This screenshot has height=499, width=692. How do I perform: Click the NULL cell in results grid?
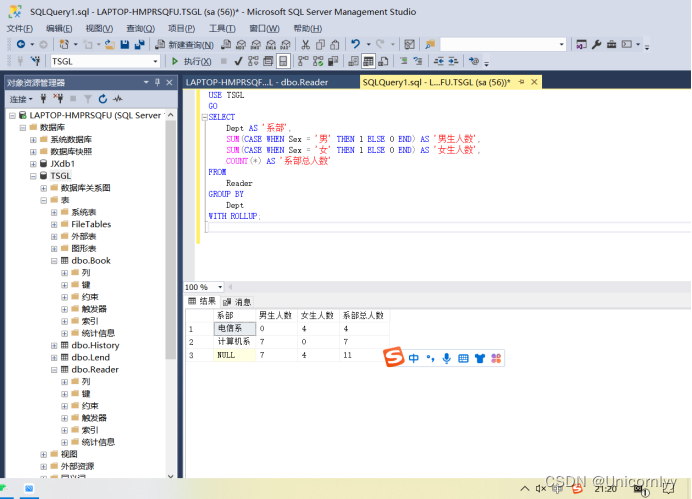point(235,355)
